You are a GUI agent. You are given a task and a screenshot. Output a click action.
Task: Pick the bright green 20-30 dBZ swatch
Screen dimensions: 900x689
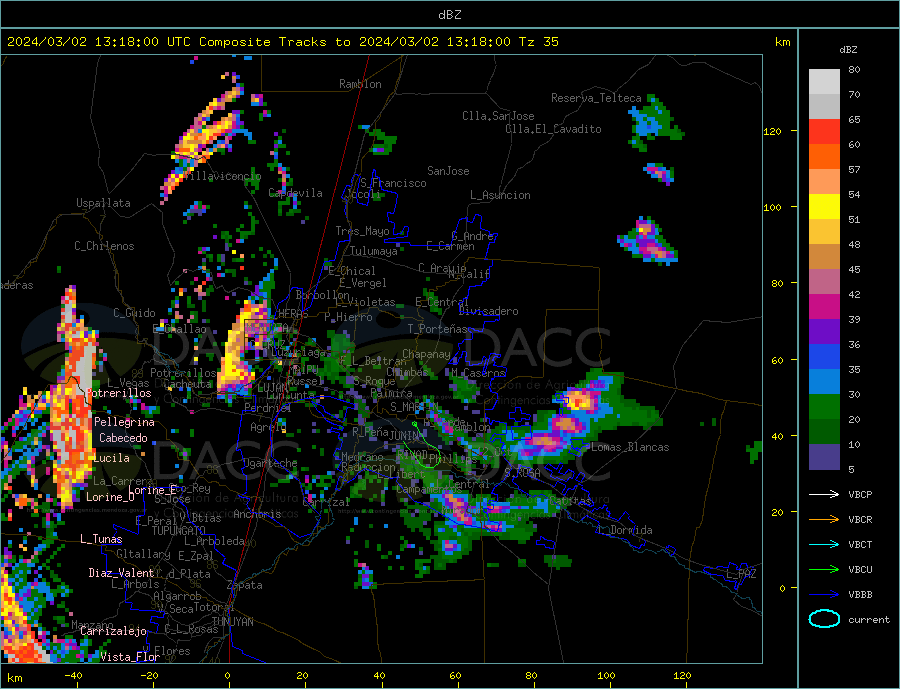point(824,407)
